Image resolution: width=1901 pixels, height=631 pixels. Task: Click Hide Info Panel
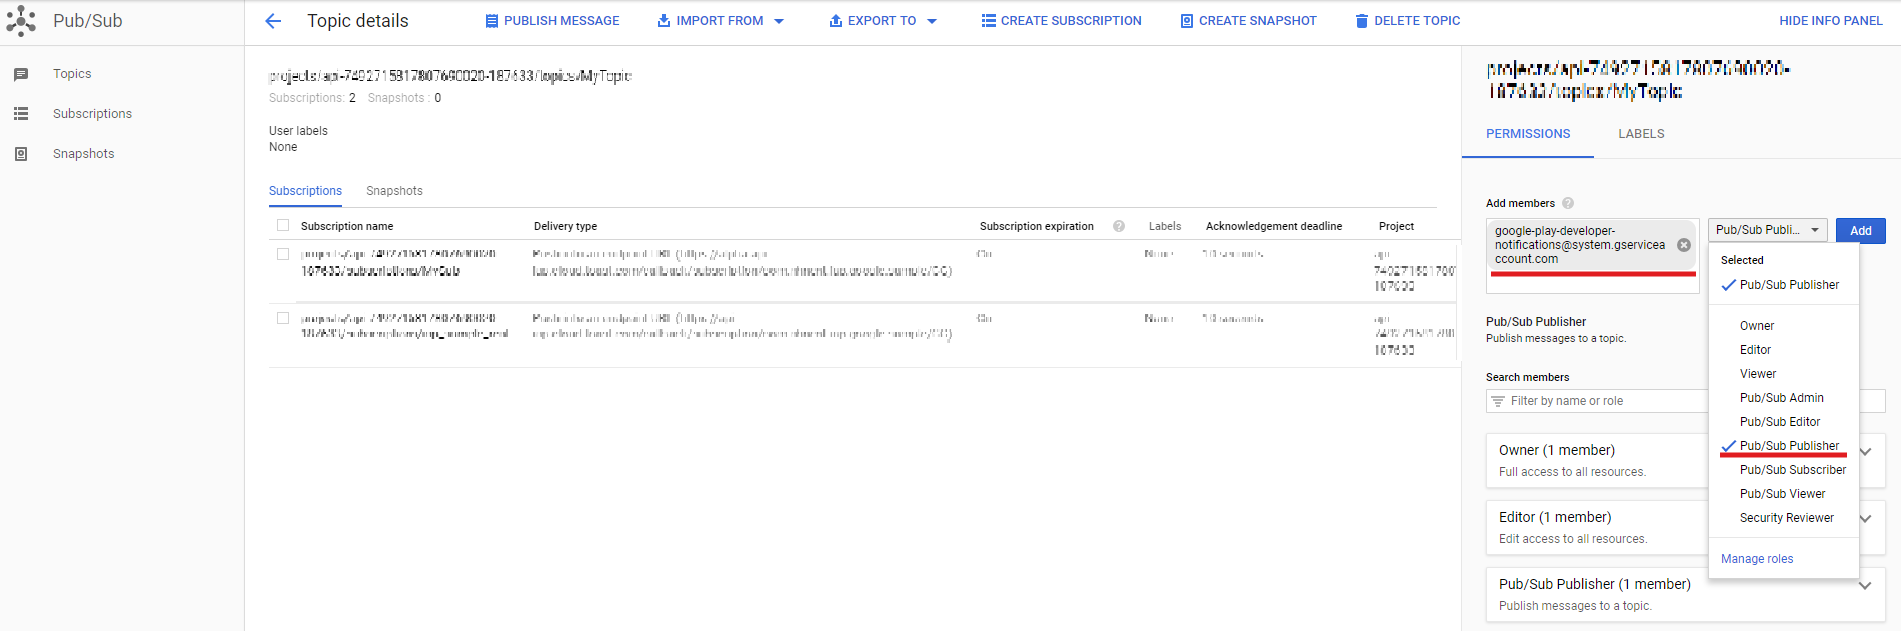click(x=1831, y=21)
